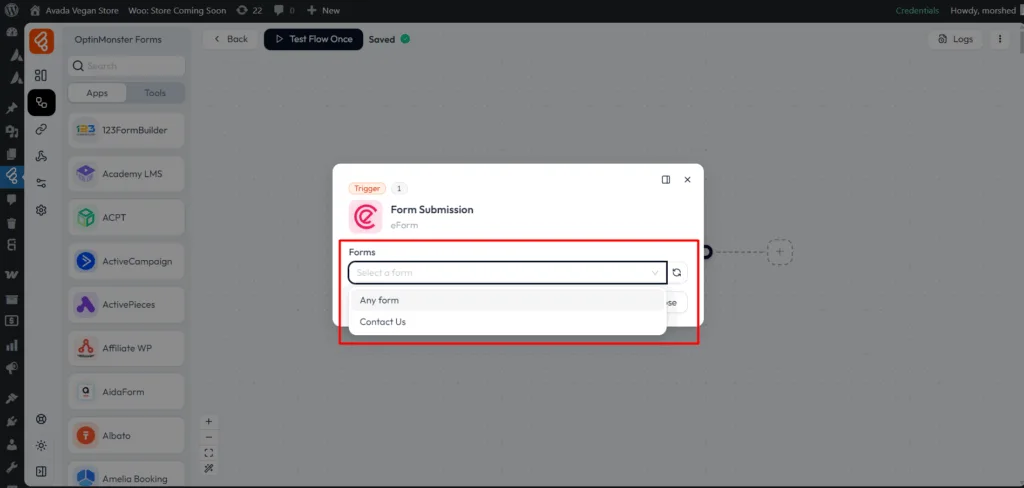Viewport: 1024px width, 488px height.
Task: Open the Select a form dropdown
Action: (x=507, y=272)
